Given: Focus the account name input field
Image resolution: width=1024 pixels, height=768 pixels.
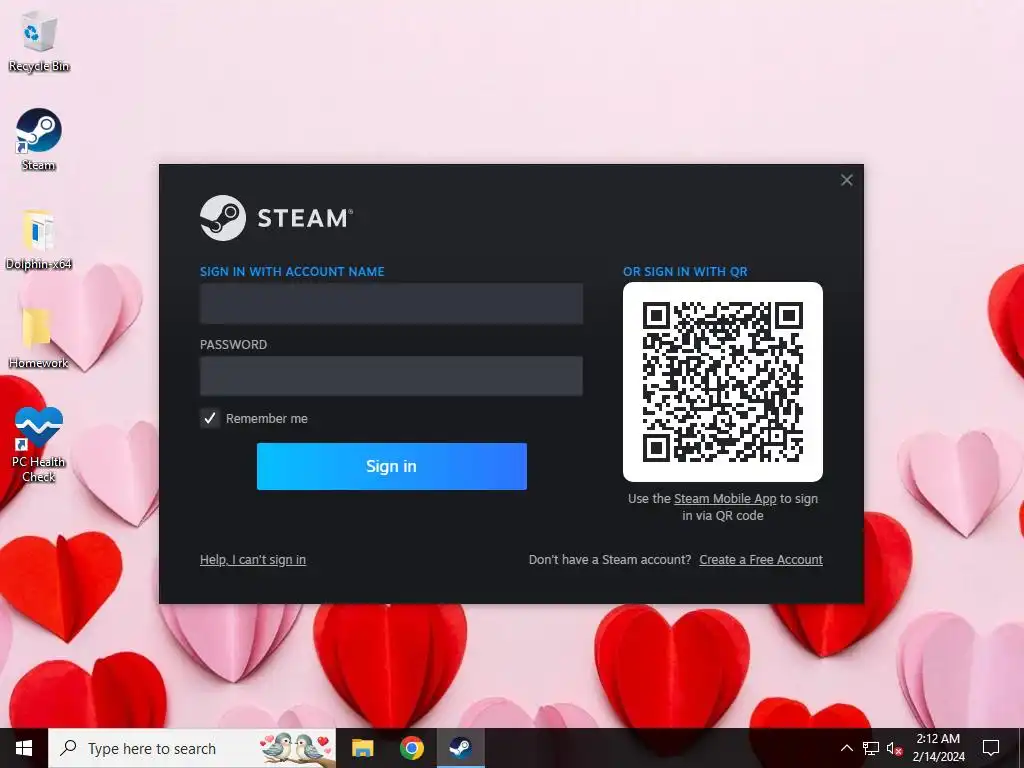Looking at the screenshot, I should point(391,304).
